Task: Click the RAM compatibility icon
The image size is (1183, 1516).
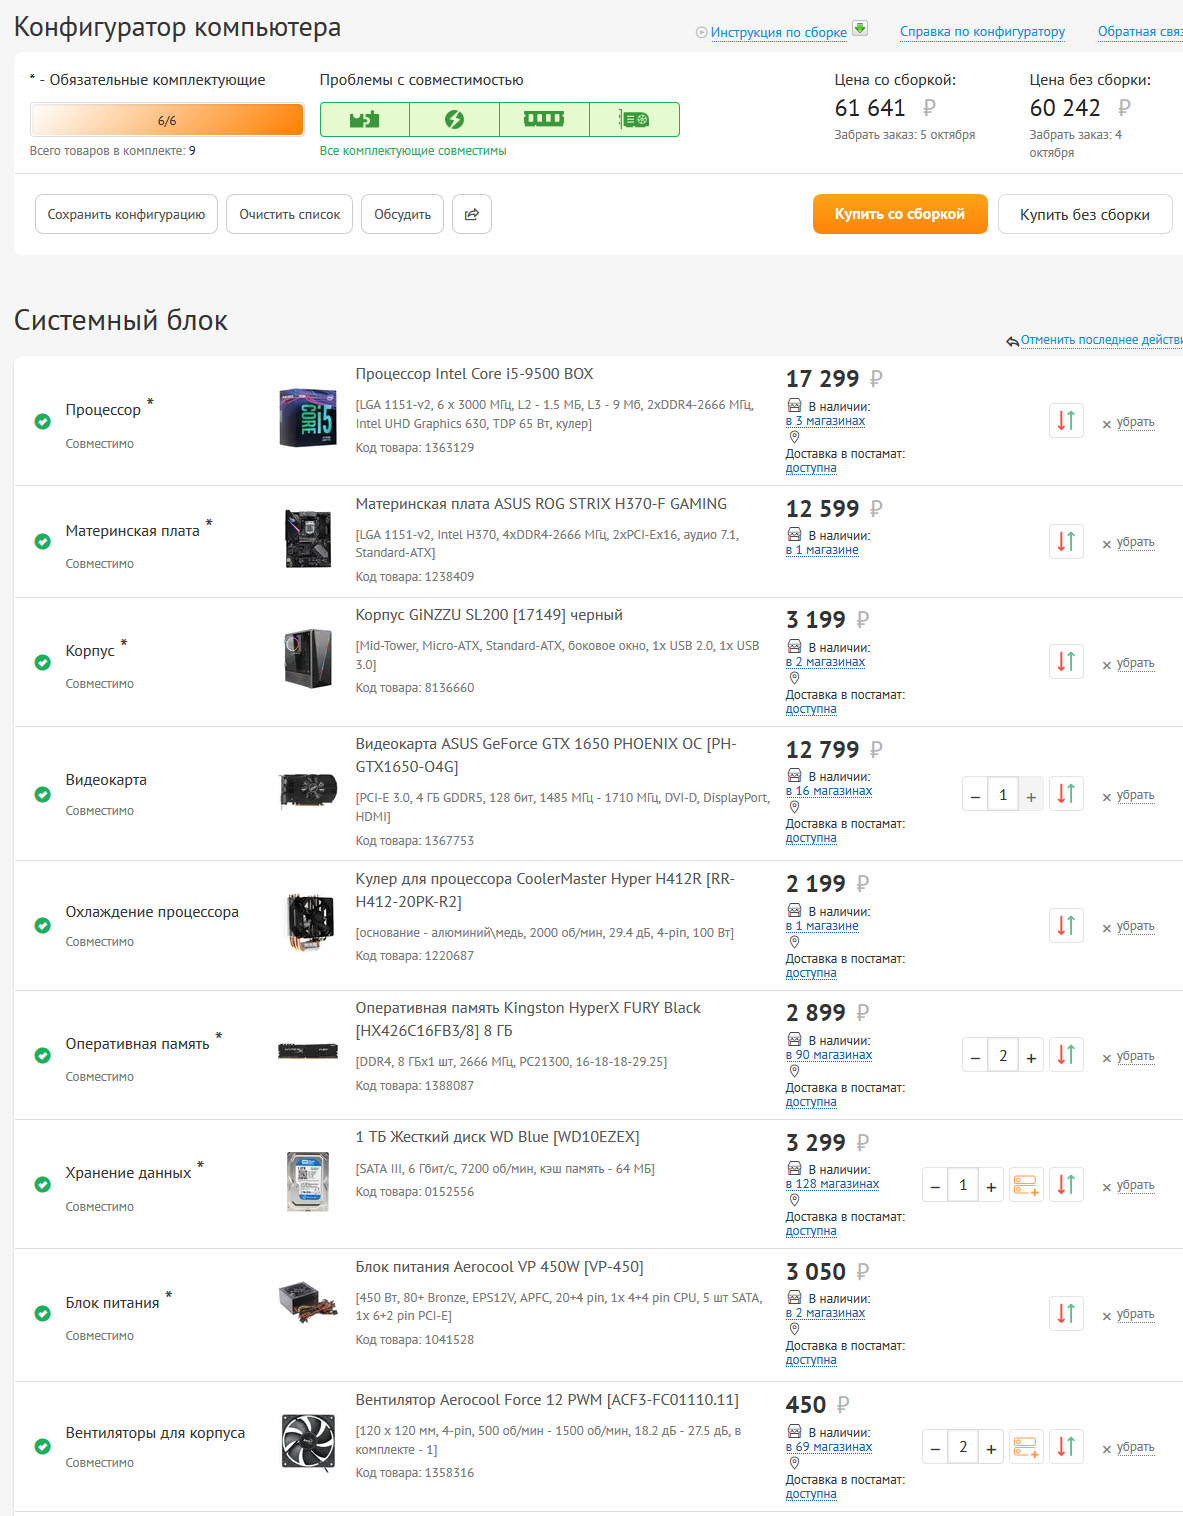Action: (x=544, y=119)
